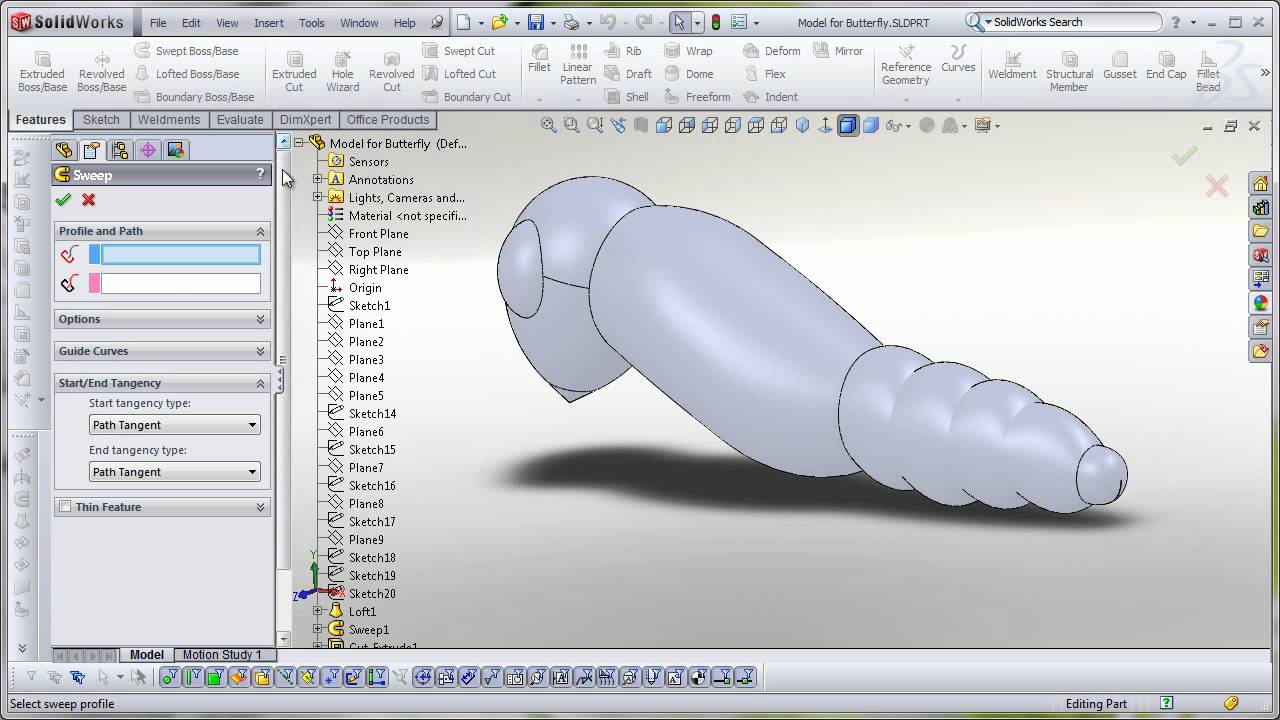This screenshot has height=720, width=1280.
Task: Click the blue profile selection box
Action: click(180, 255)
